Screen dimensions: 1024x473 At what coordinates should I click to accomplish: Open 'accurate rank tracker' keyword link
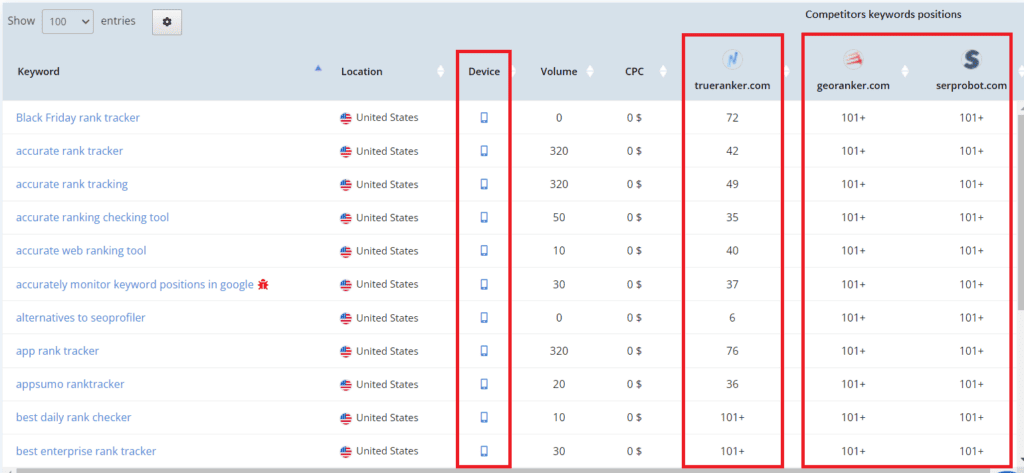69,151
